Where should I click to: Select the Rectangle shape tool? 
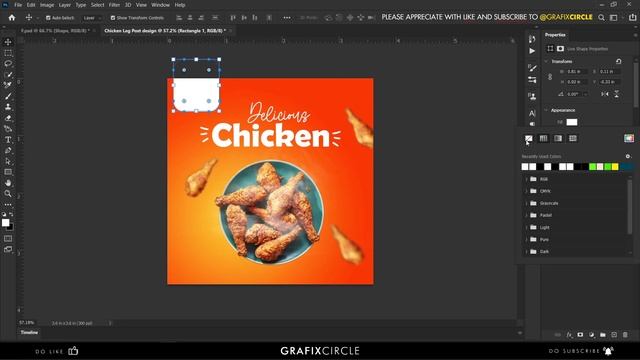(x=8, y=172)
